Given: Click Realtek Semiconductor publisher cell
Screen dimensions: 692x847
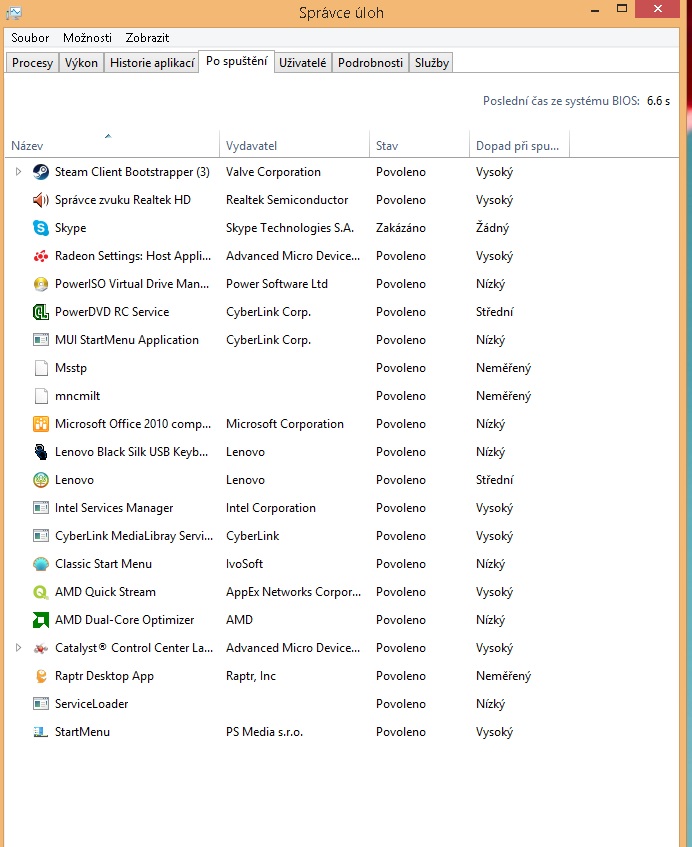Looking at the screenshot, I should (x=287, y=200).
